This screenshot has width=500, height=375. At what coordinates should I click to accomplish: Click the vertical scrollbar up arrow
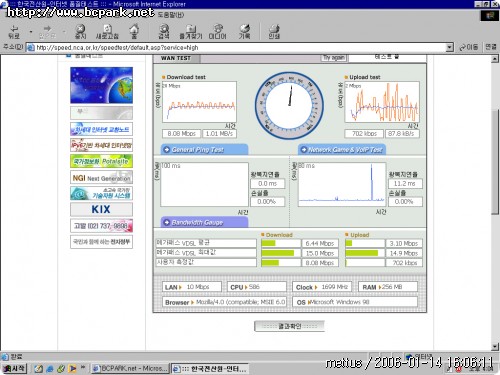(495, 59)
